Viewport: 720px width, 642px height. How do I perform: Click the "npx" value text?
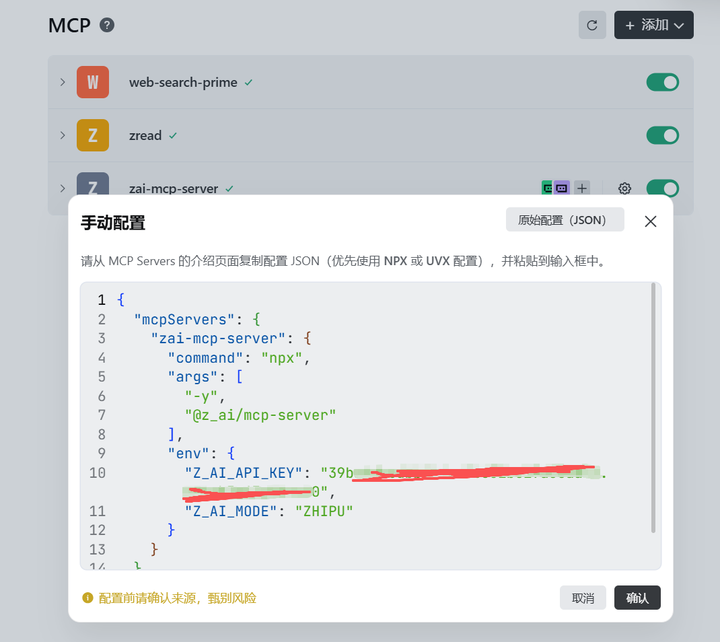pyautogui.click(x=282, y=358)
